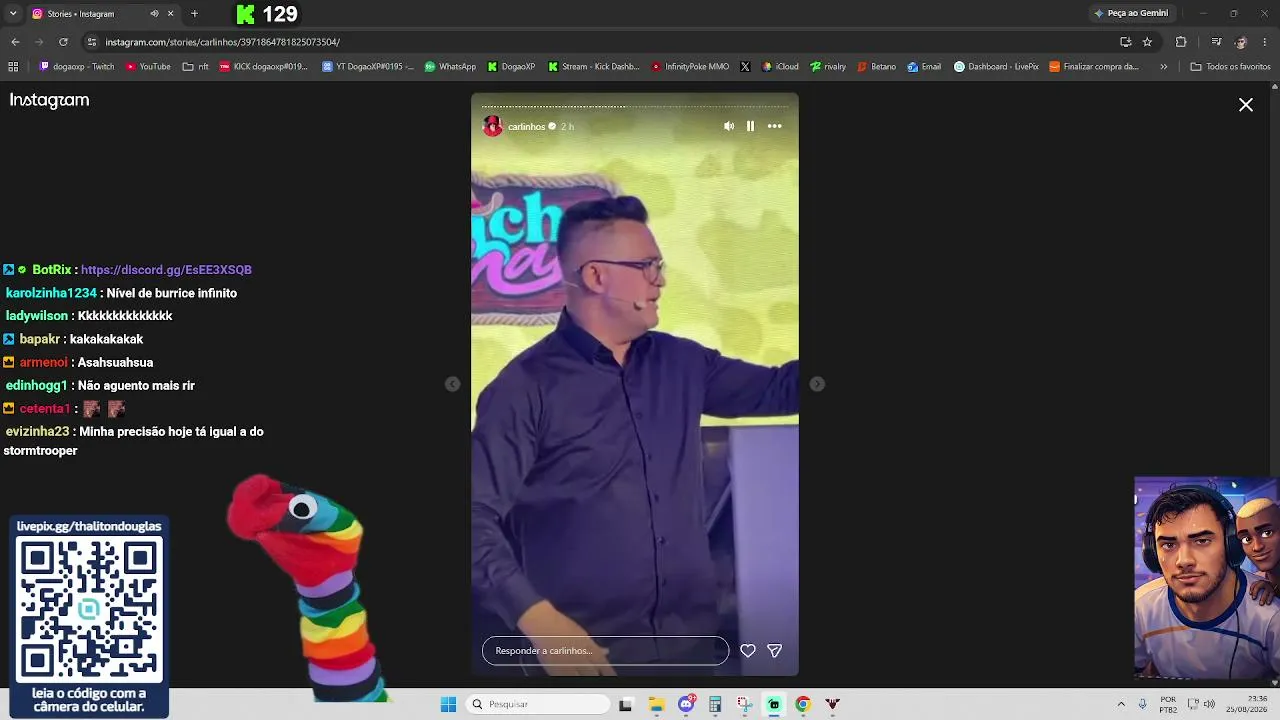The width and height of the screenshot is (1280, 720).
Task: Open the browser extensions menu
Action: click(x=1181, y=42)
